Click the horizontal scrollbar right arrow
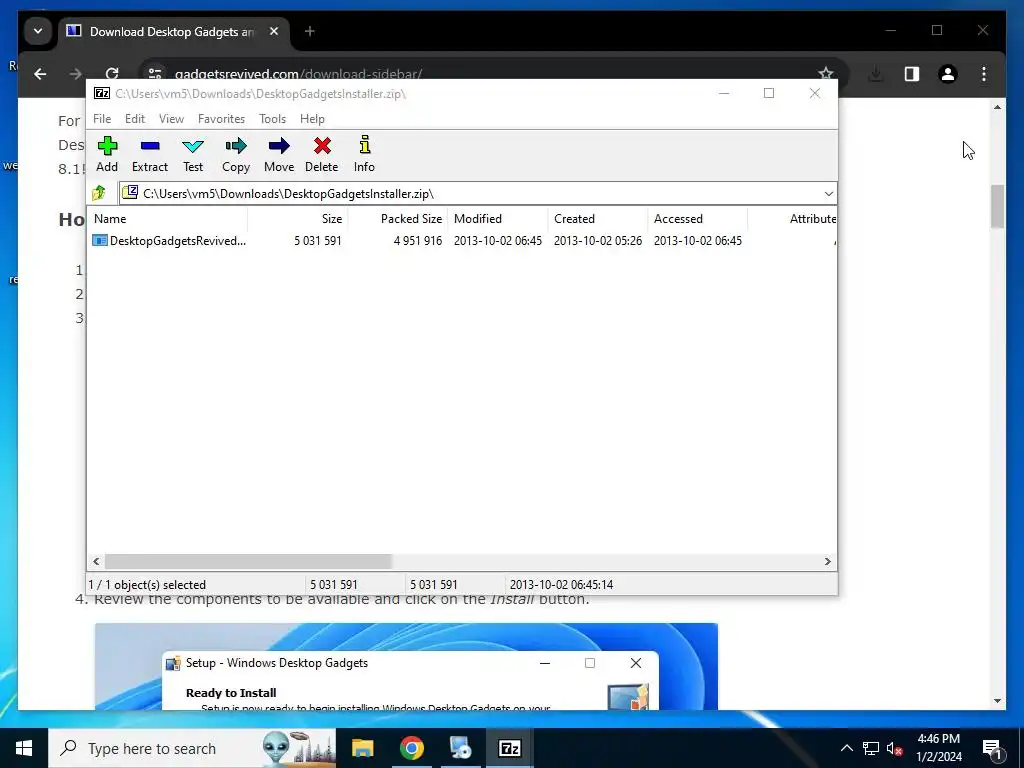1024x768 pixels. click(x=827, y=561)
